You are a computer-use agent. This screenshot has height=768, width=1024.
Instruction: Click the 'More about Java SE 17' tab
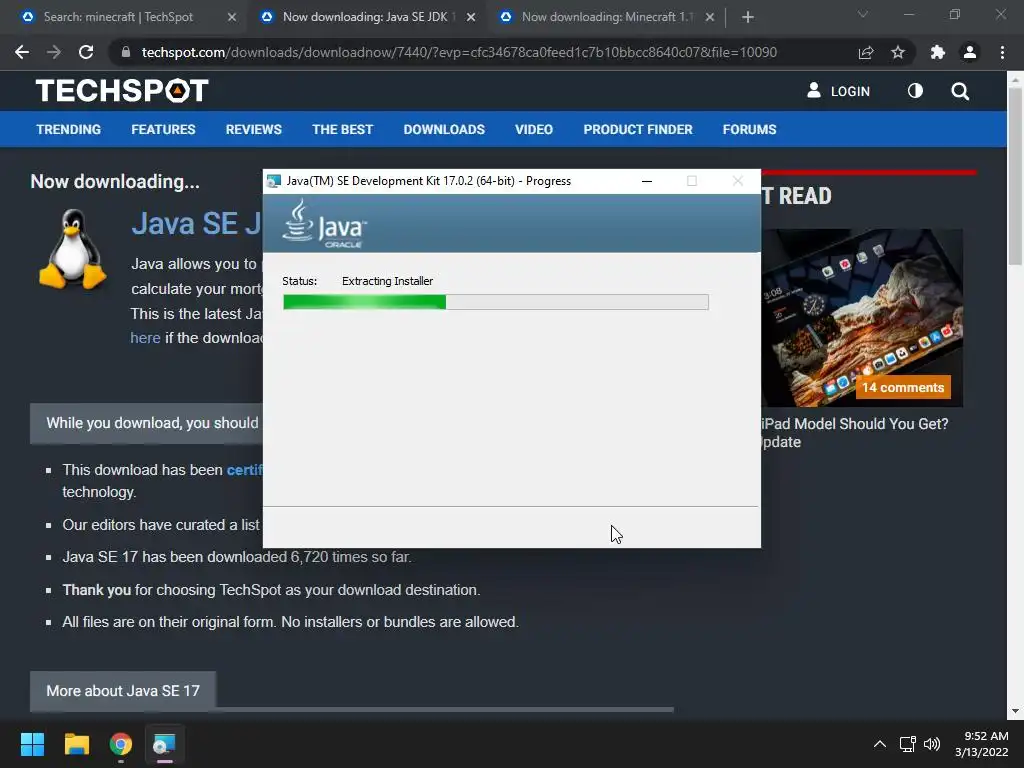(x=123, y=691)
